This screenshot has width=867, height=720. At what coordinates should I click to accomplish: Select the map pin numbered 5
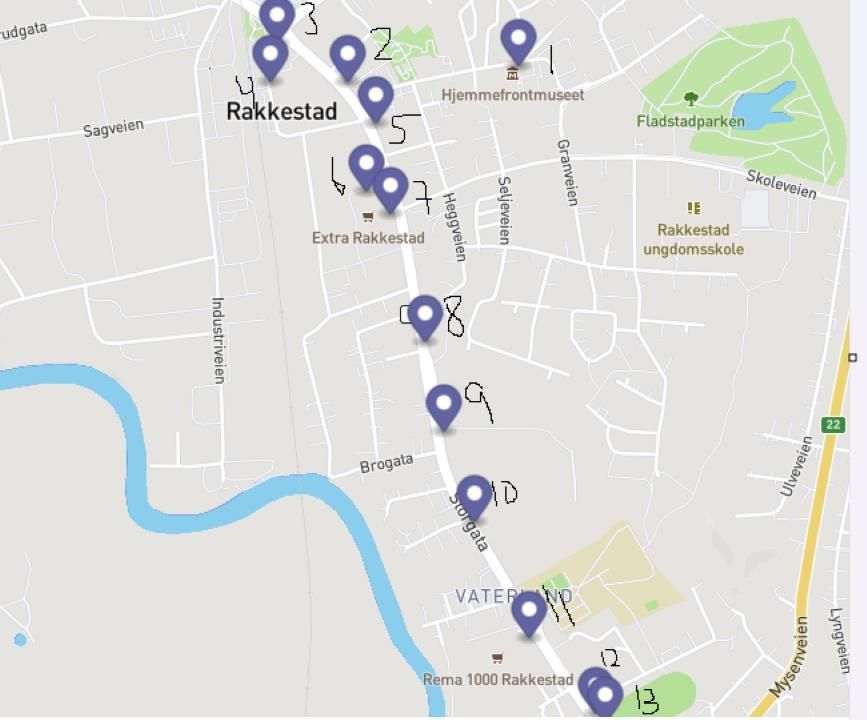click(375, 98)
